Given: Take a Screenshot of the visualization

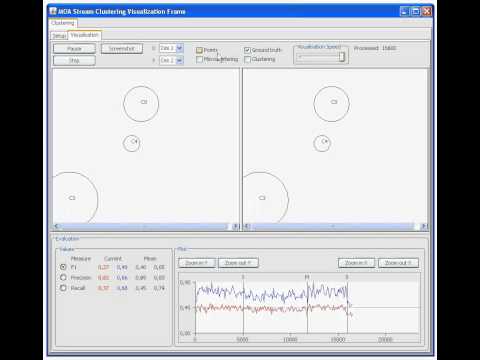Looking at the screenshot, I should point(122,49).
